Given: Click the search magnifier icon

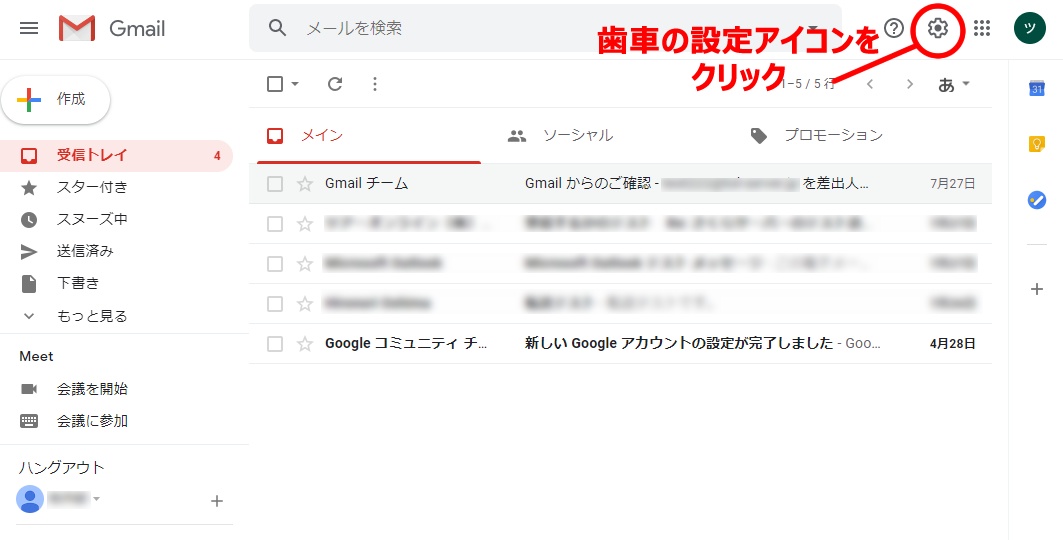Looking at the screenshot, I should (277, 28).
